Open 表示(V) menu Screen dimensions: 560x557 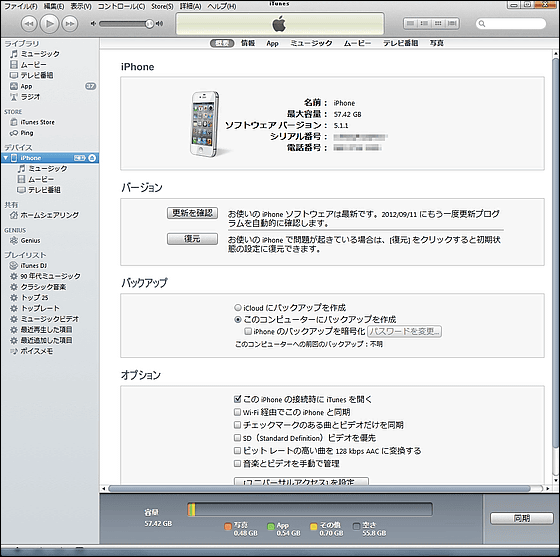tap(81, 6)
